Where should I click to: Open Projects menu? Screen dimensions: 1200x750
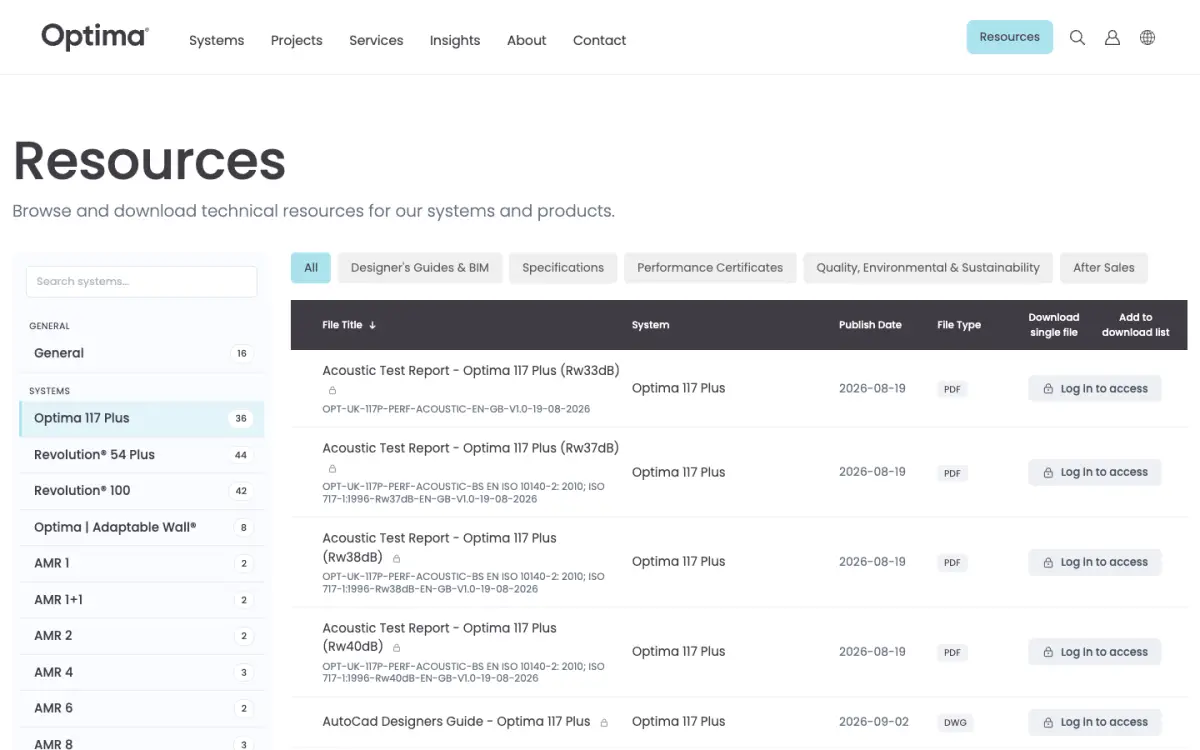(297, 40)
